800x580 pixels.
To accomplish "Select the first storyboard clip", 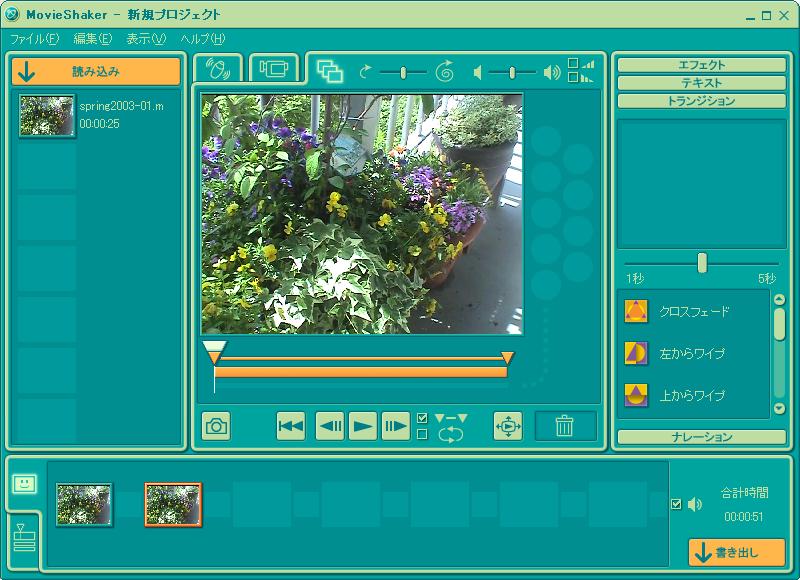I will [84, 505].
